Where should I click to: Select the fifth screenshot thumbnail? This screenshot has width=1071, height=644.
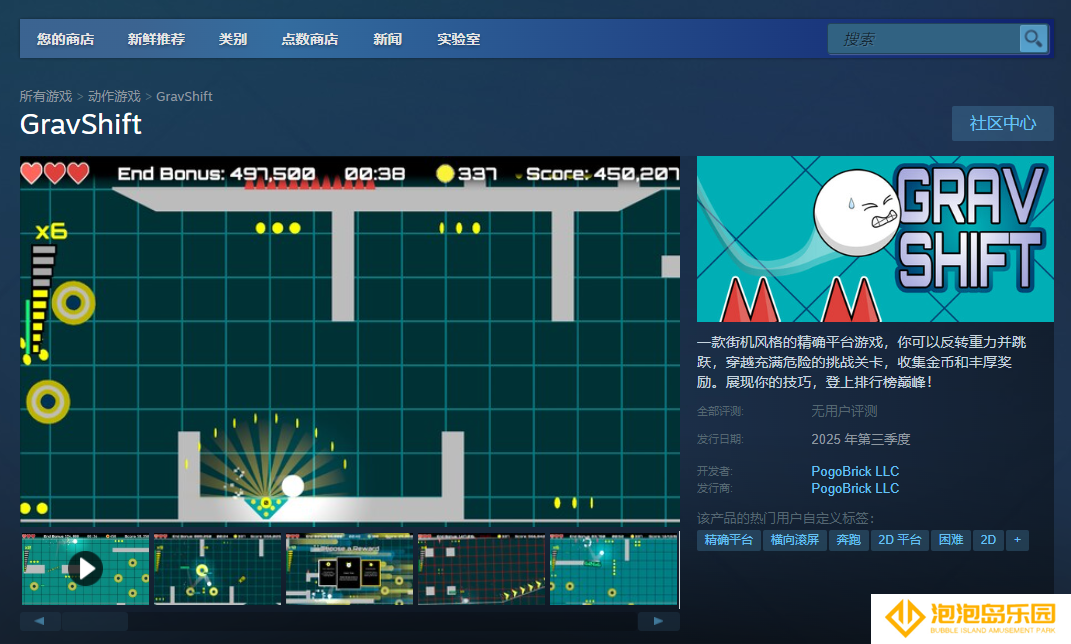click(613, 568)
